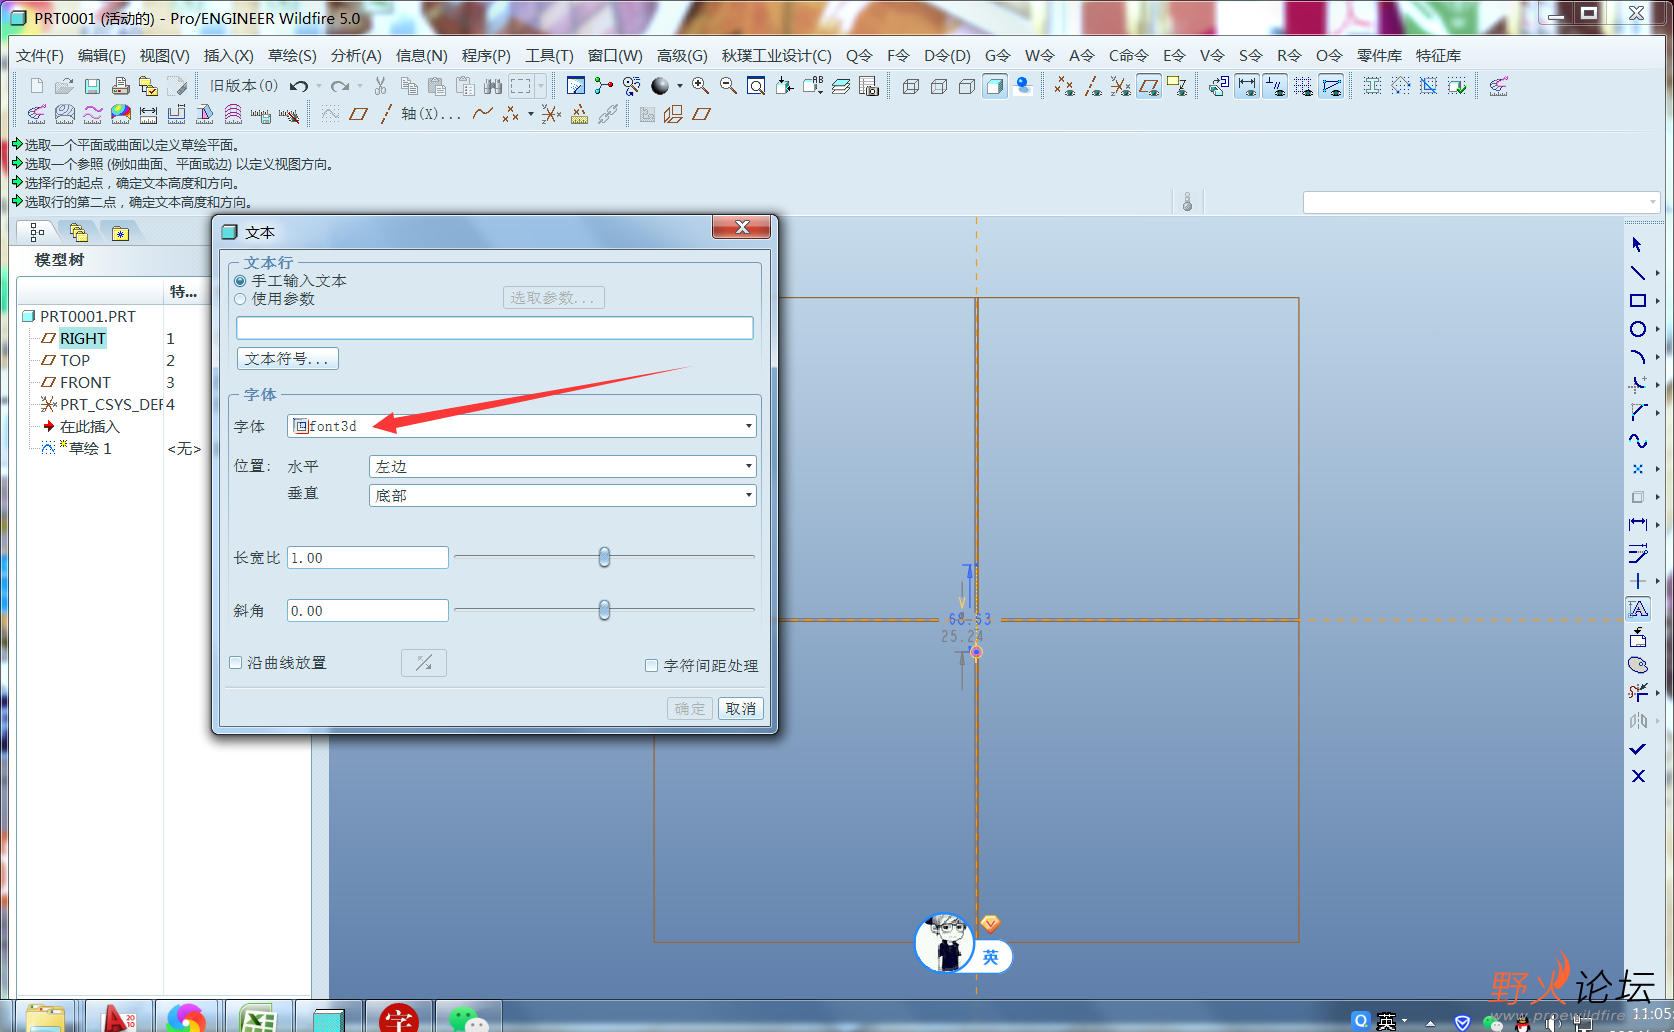Screen dimensions: 1674x1032
Task: Select the 使用参数 radio button
Action: (x=240, y=299)
